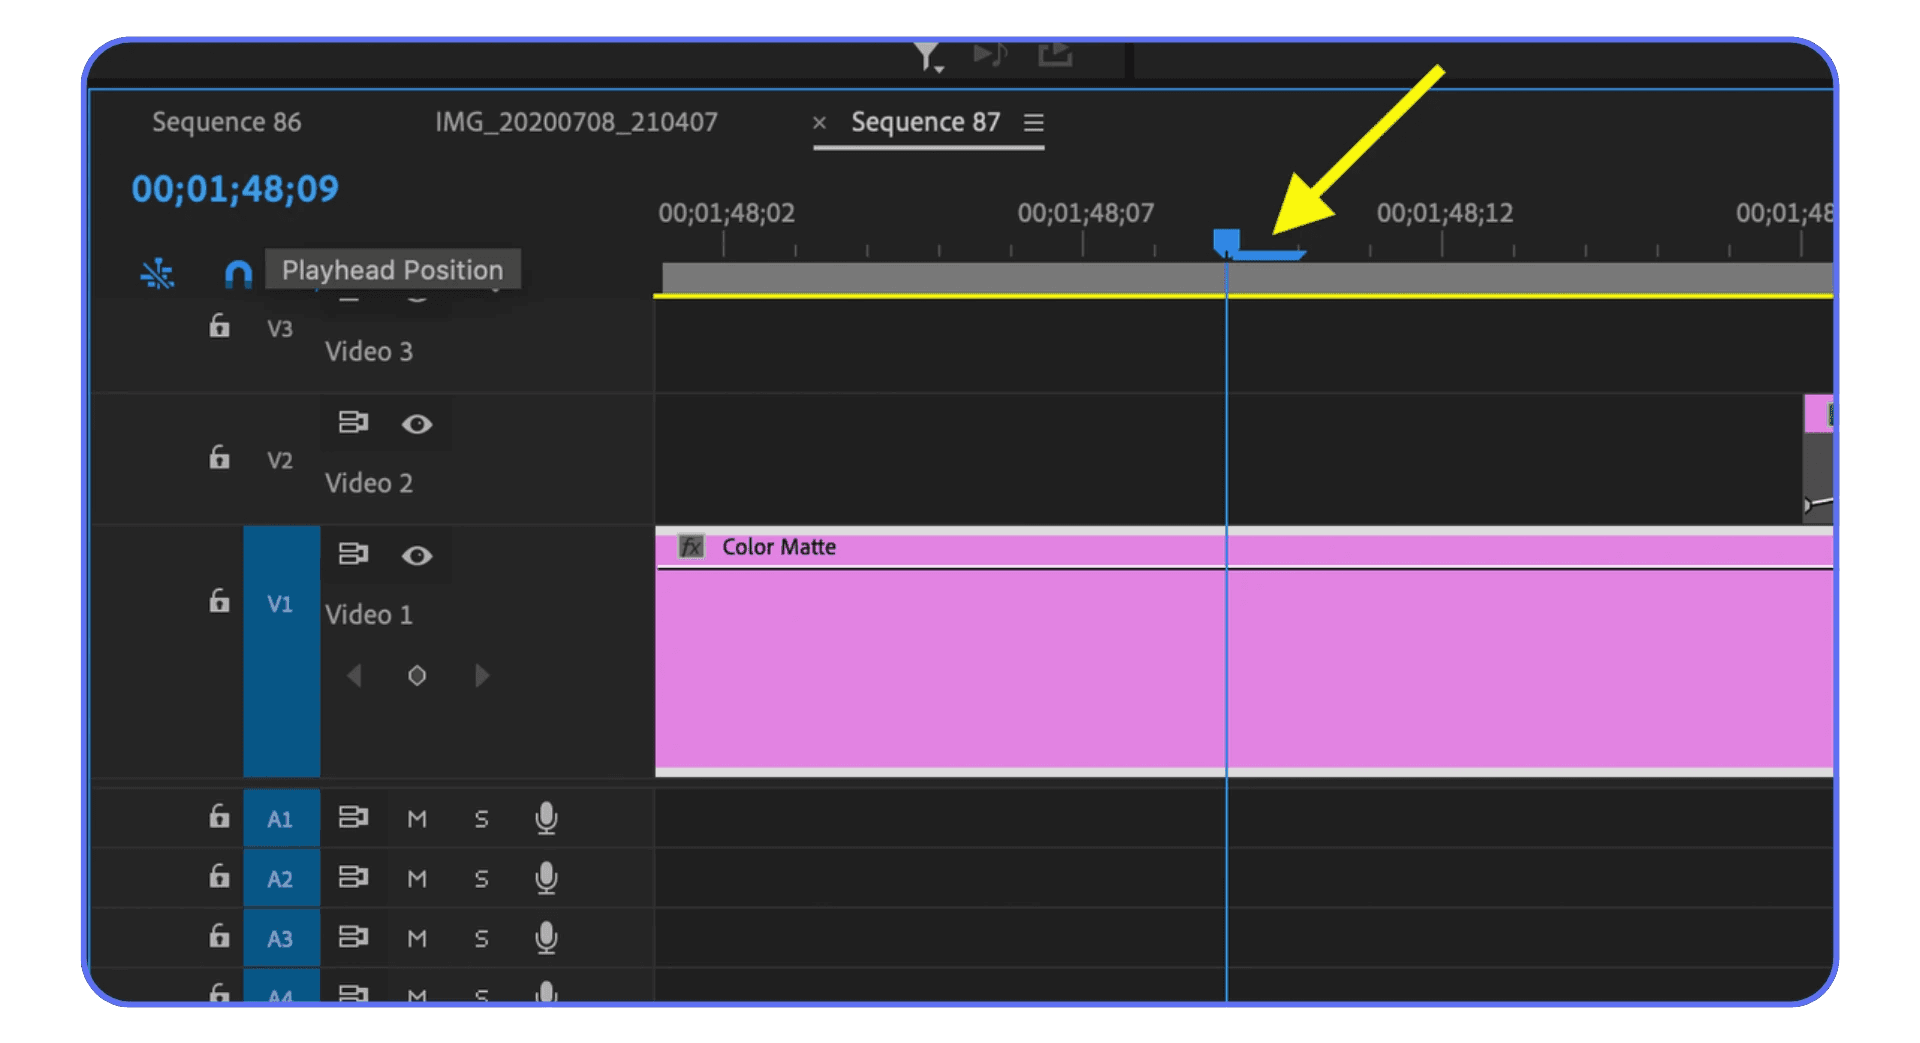Mute audio track A2
This screenshot has width=1920, height=1043.
pos(417,878)
